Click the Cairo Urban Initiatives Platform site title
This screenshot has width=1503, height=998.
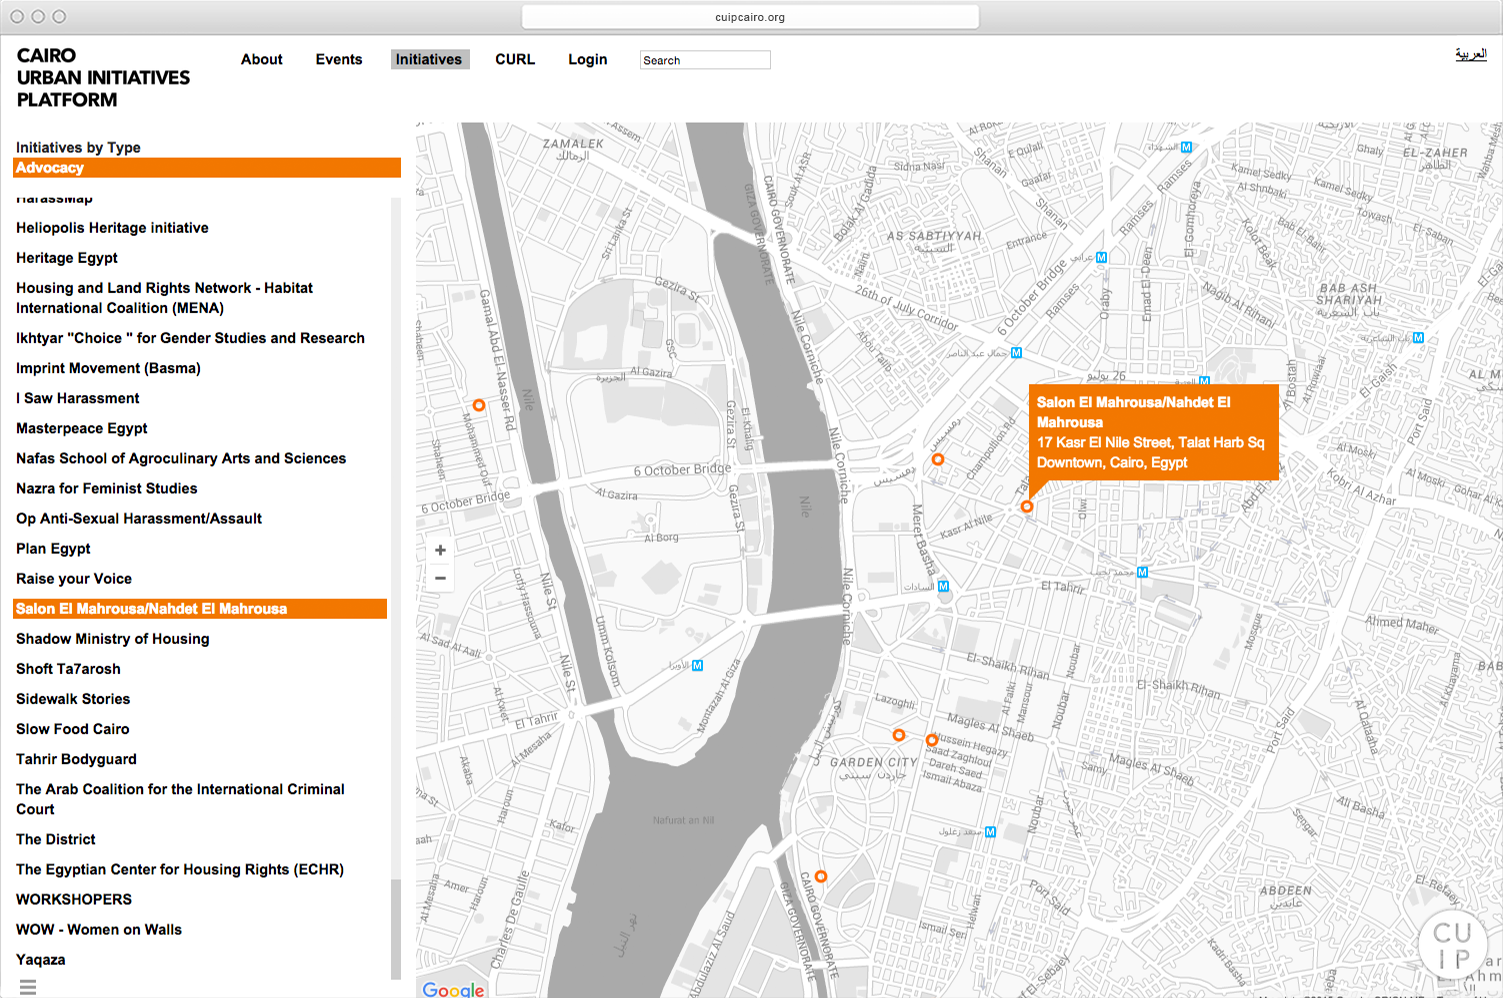[x=103, y=78]
